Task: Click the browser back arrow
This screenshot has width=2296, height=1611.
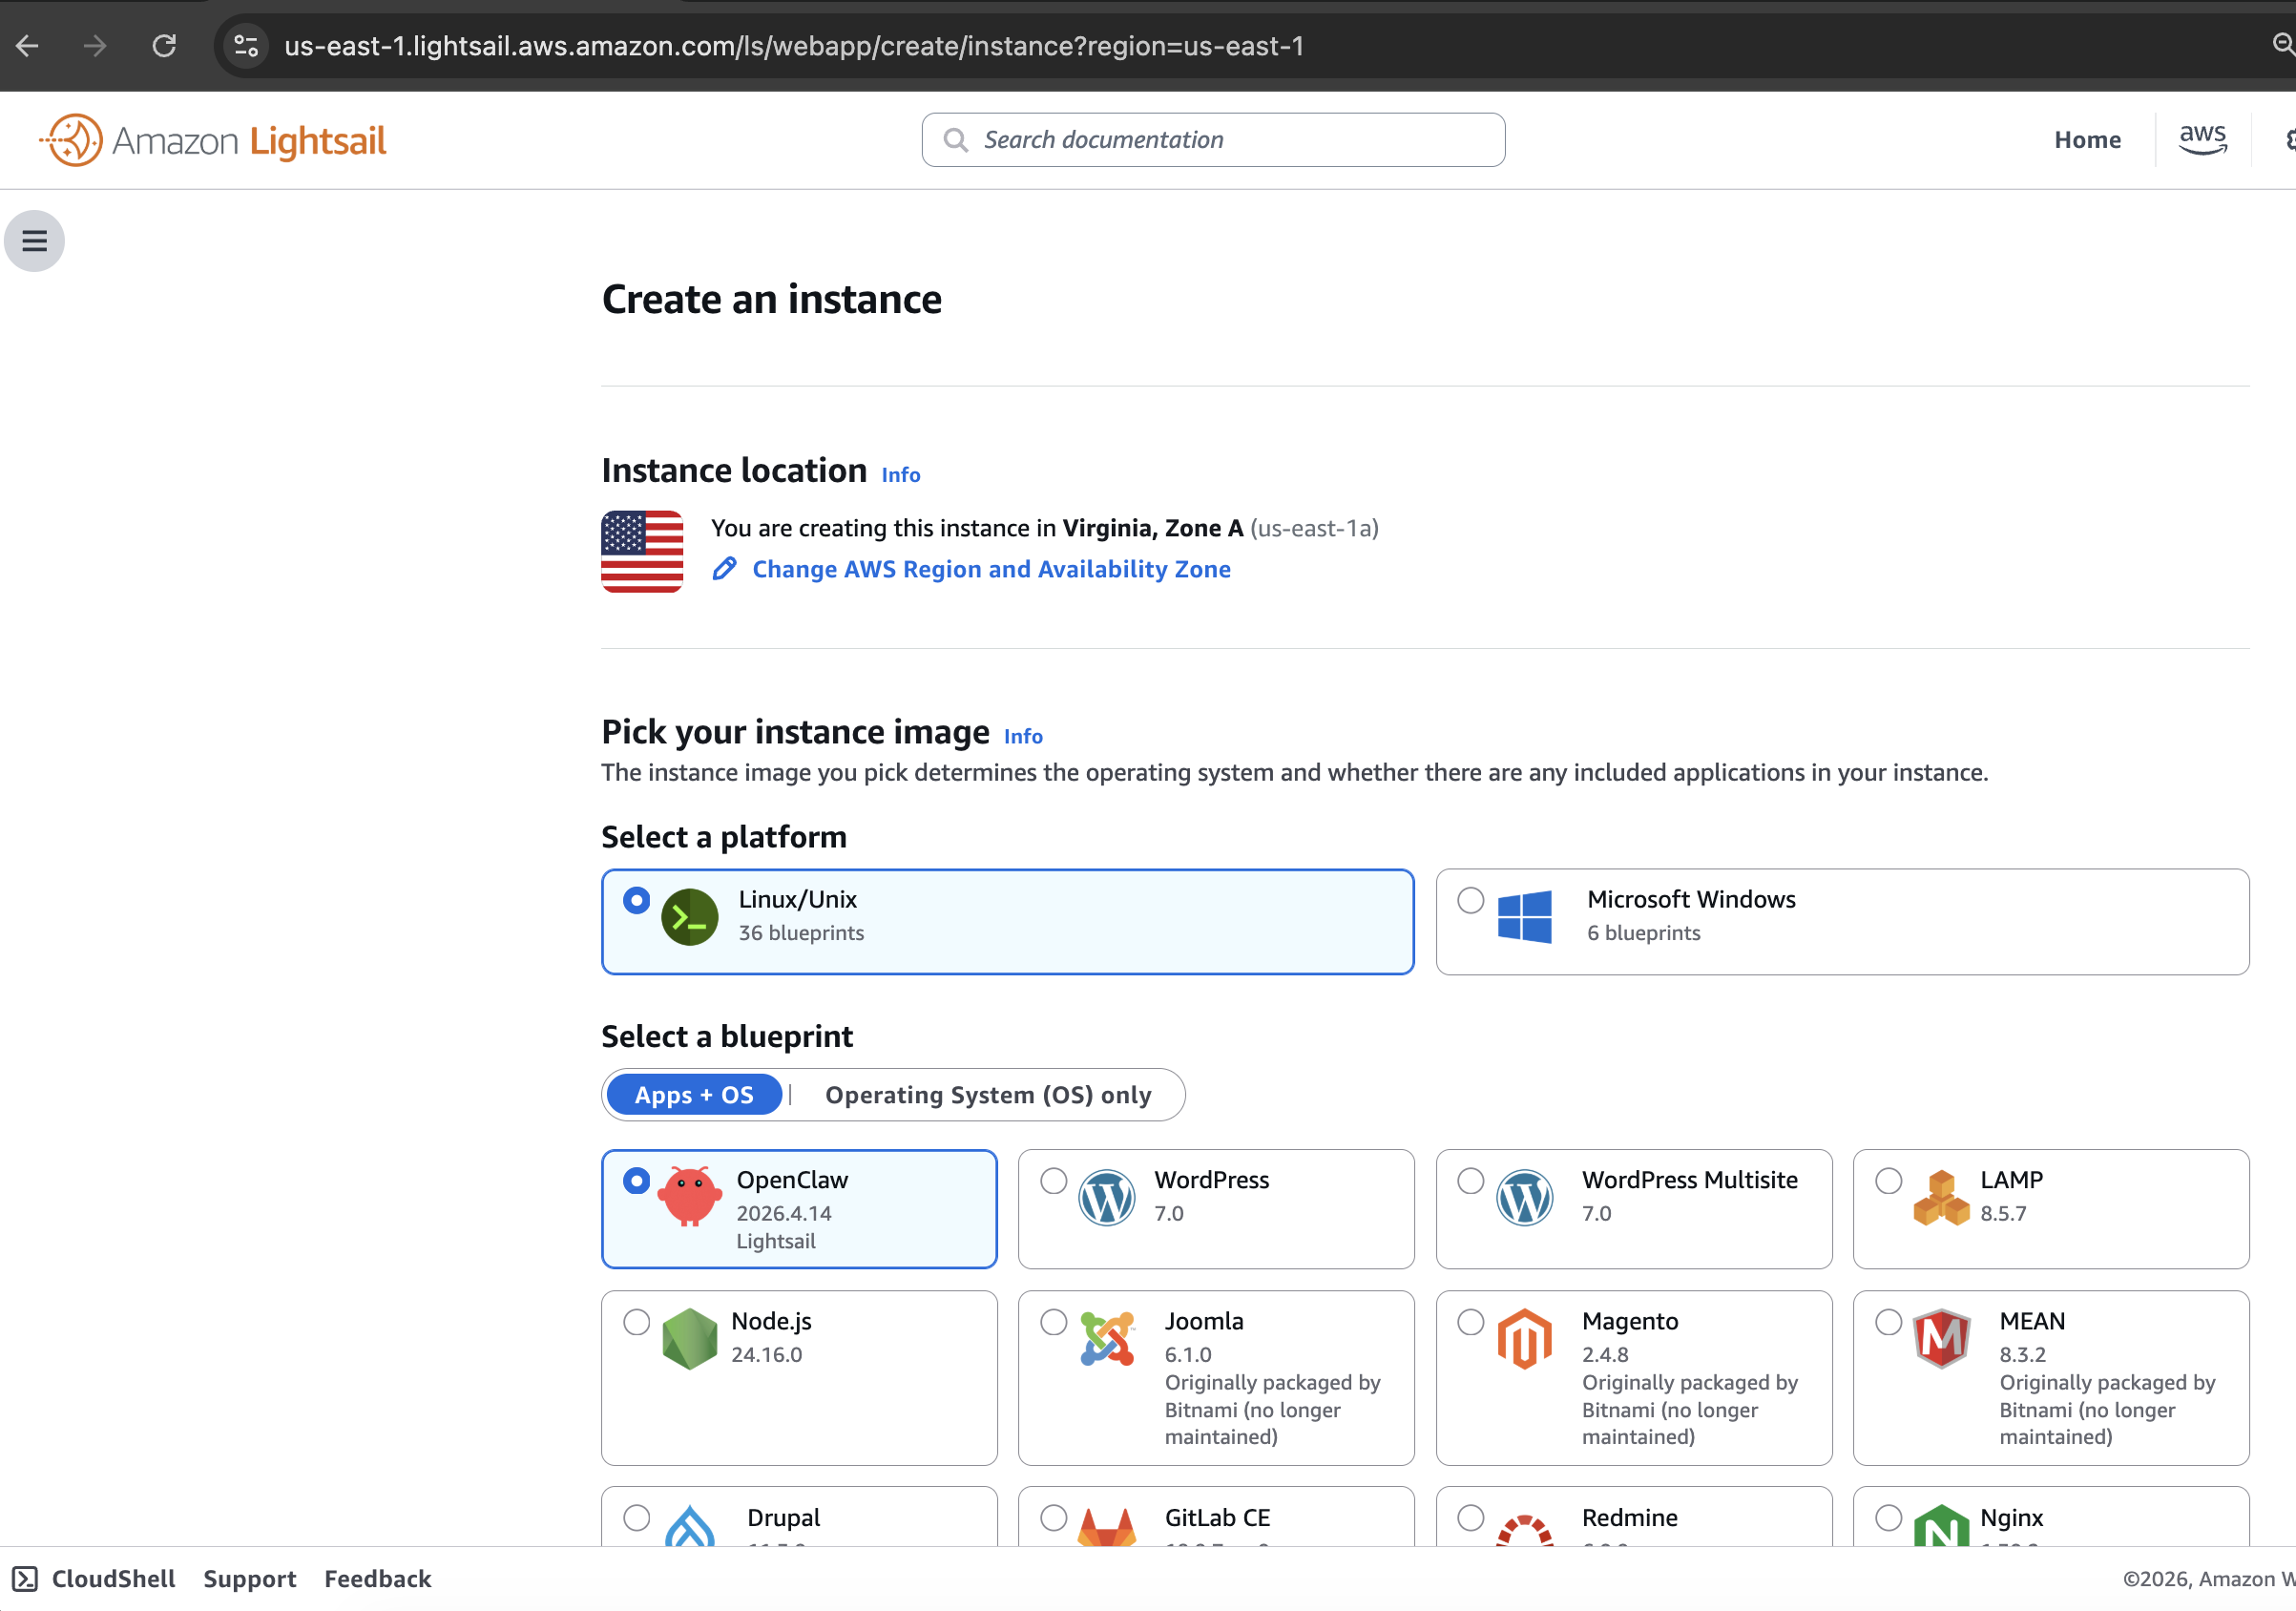Action: [27, 46]
